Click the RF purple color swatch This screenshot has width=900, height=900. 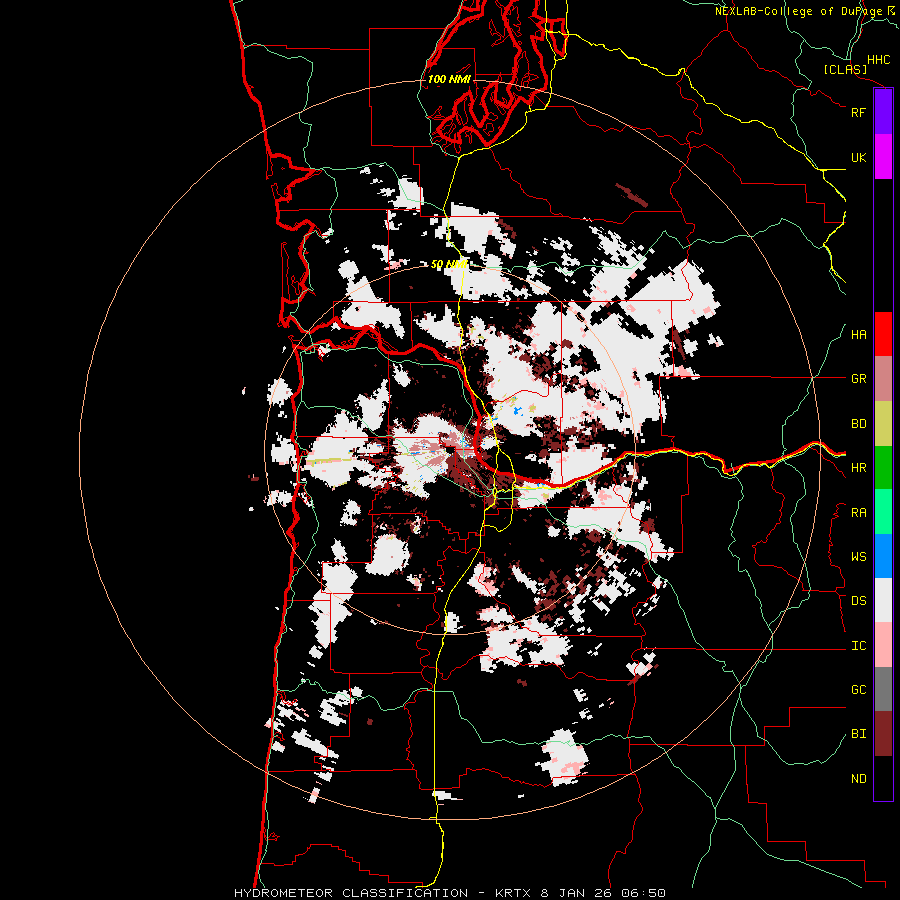click(x=883, y=112)
